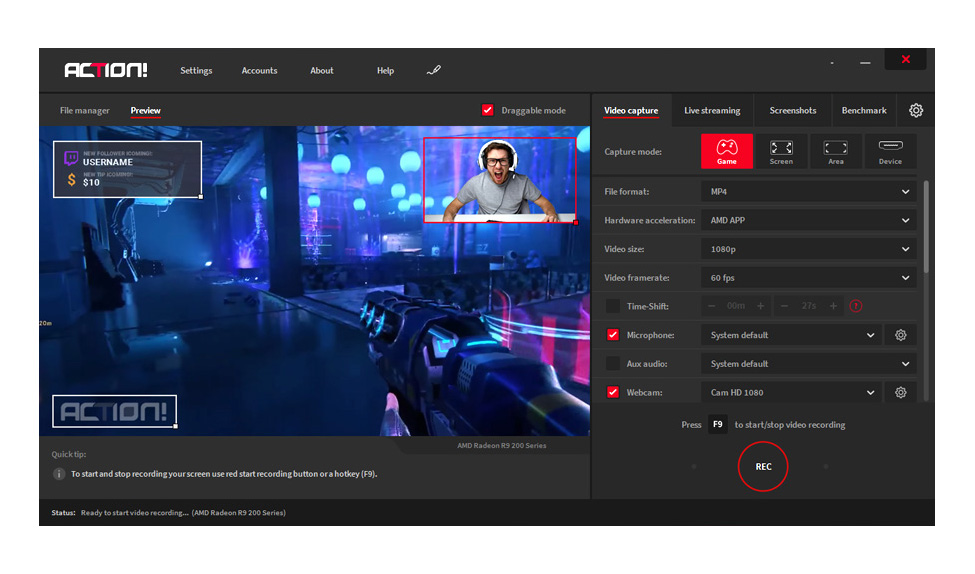Increase Time-Shift seconds with plus
This screenshot has height=574, width=975.
tap(833, 306)
